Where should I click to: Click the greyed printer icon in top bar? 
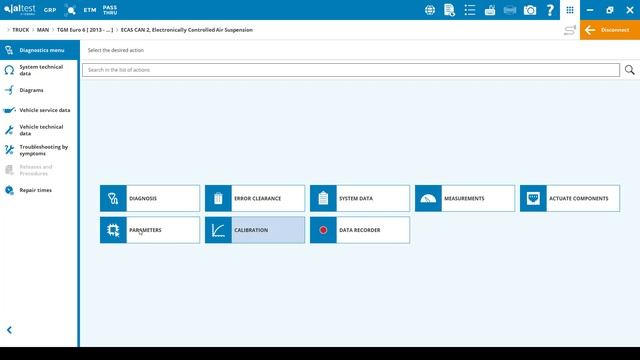pos(510,10)
